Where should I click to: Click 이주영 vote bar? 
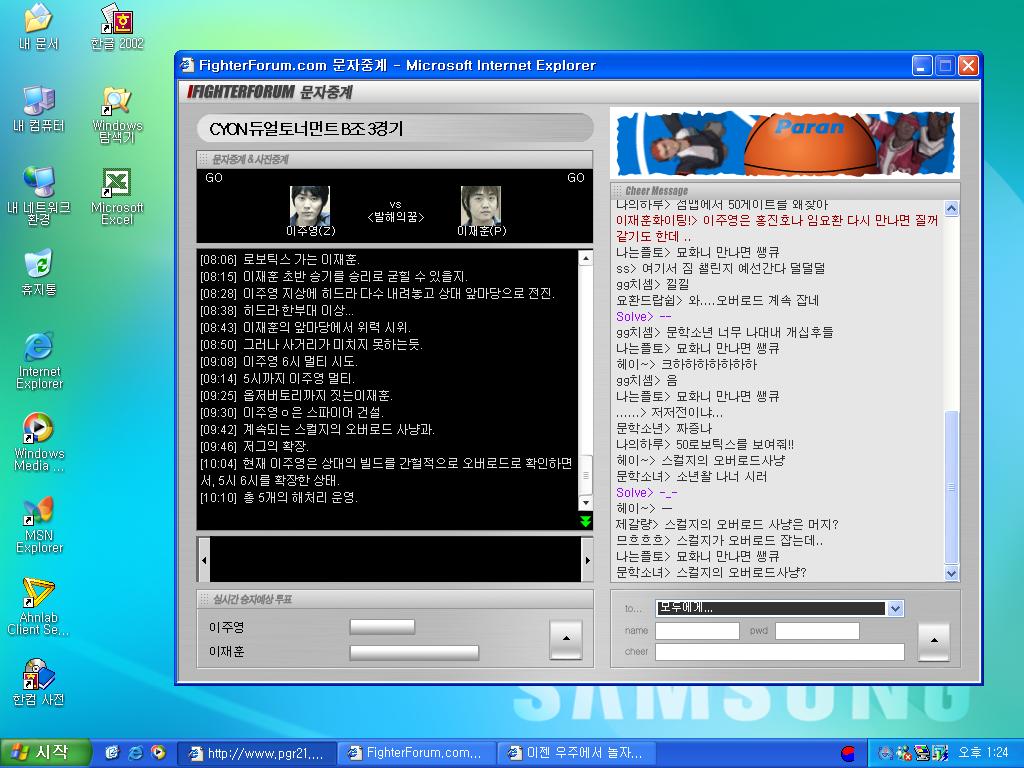coord(382,627)
